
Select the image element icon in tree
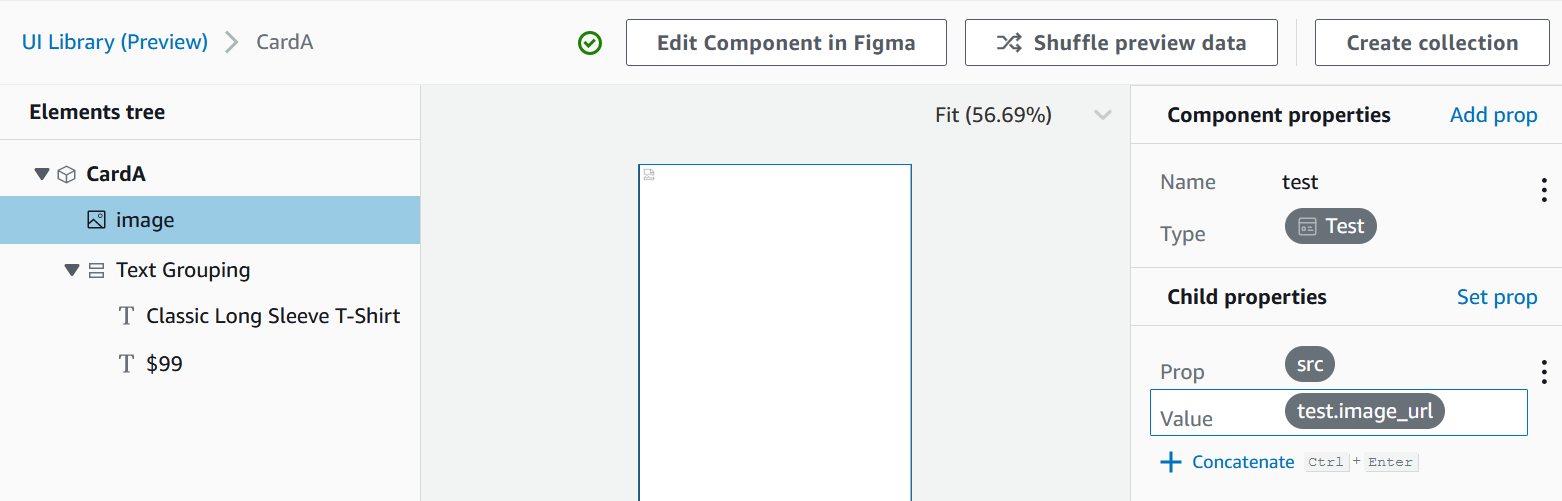(x=97, y=220)
